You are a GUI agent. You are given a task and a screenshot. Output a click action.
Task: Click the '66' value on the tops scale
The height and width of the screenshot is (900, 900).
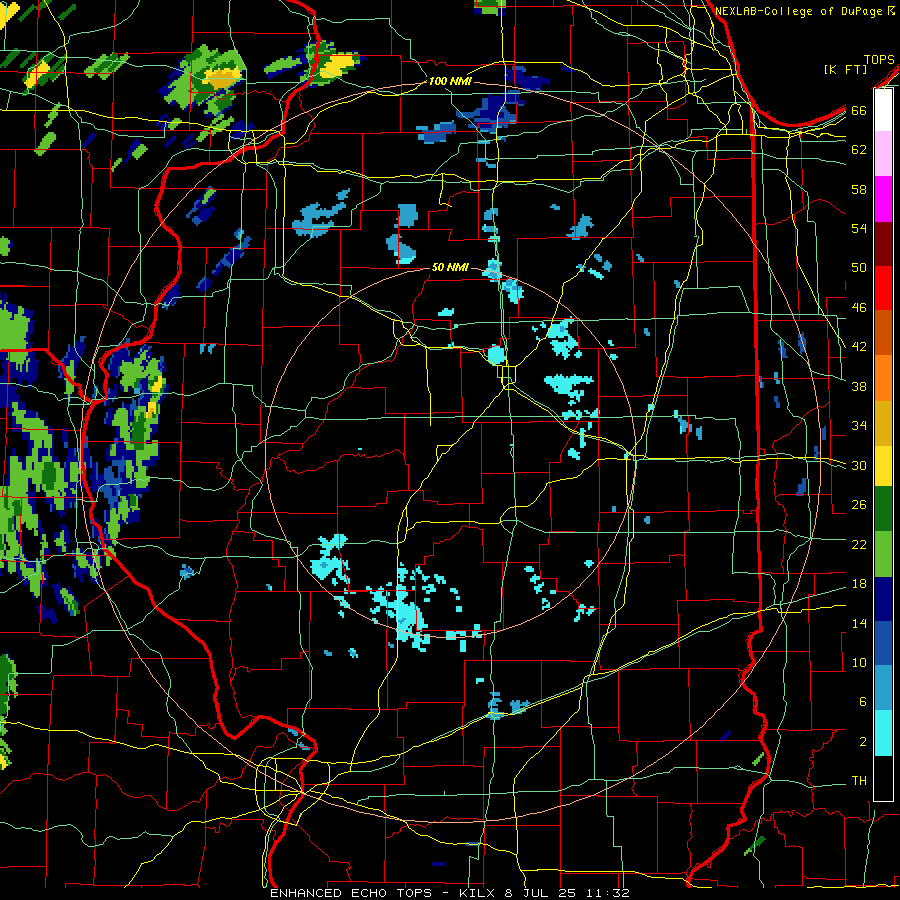tap(859, 110)
